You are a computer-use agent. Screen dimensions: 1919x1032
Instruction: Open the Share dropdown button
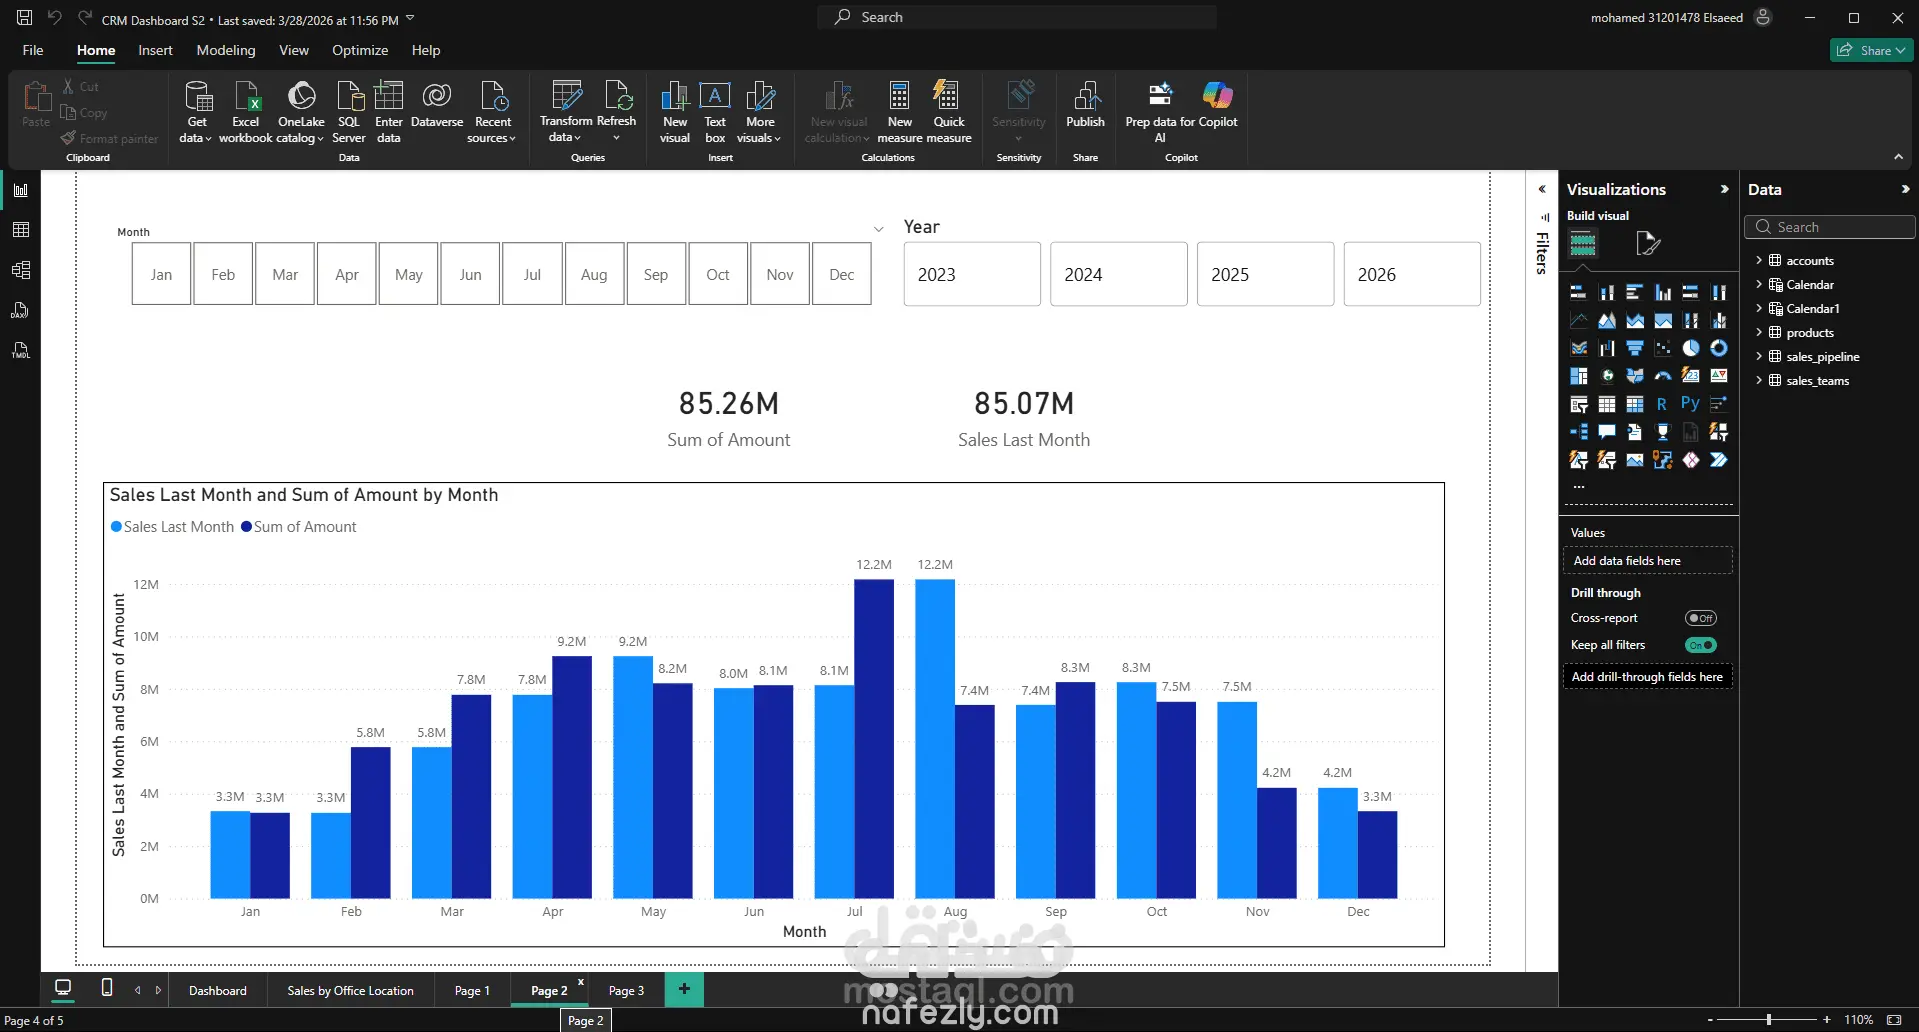[1871, 50]
